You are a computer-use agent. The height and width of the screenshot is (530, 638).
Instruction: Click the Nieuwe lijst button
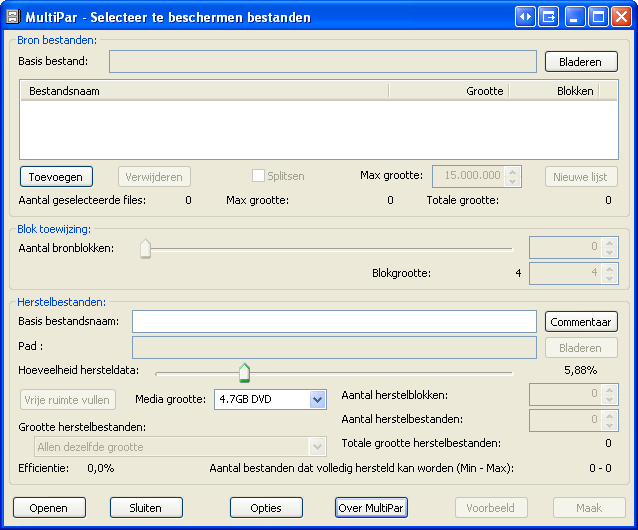click(x=581, y=177)
